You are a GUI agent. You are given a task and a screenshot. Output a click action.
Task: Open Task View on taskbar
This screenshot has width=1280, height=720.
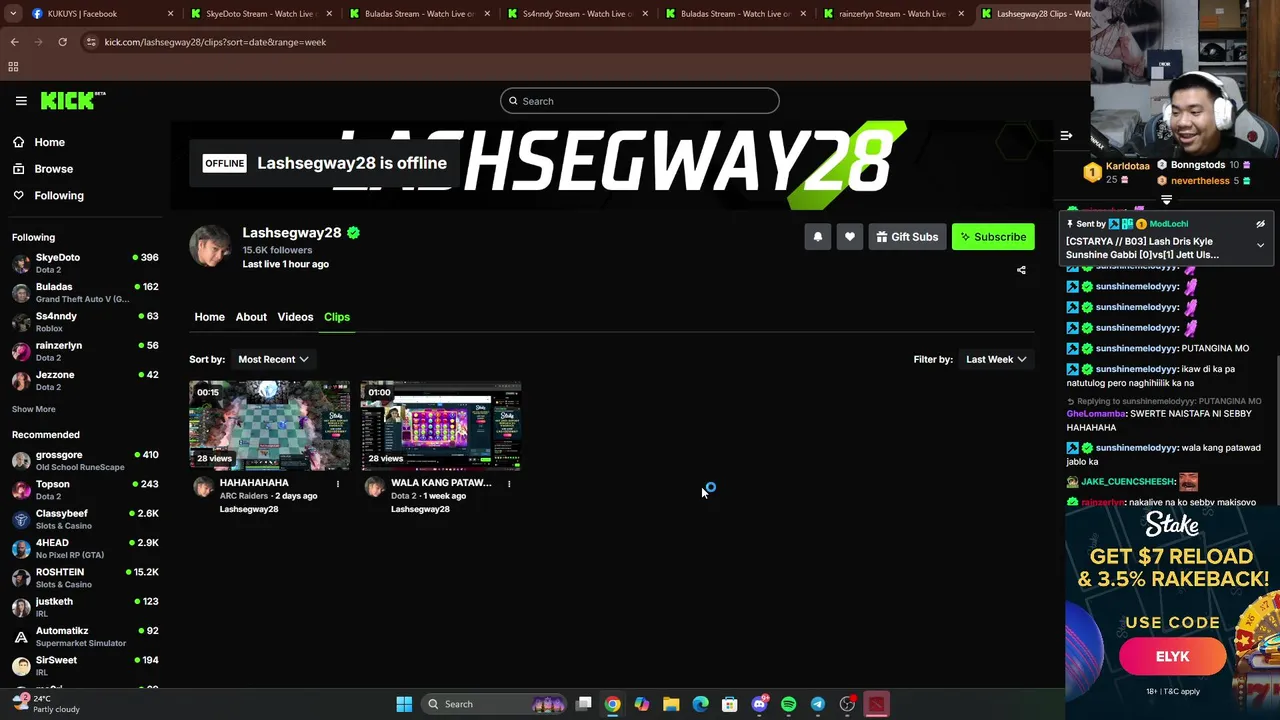pos(584,704)
